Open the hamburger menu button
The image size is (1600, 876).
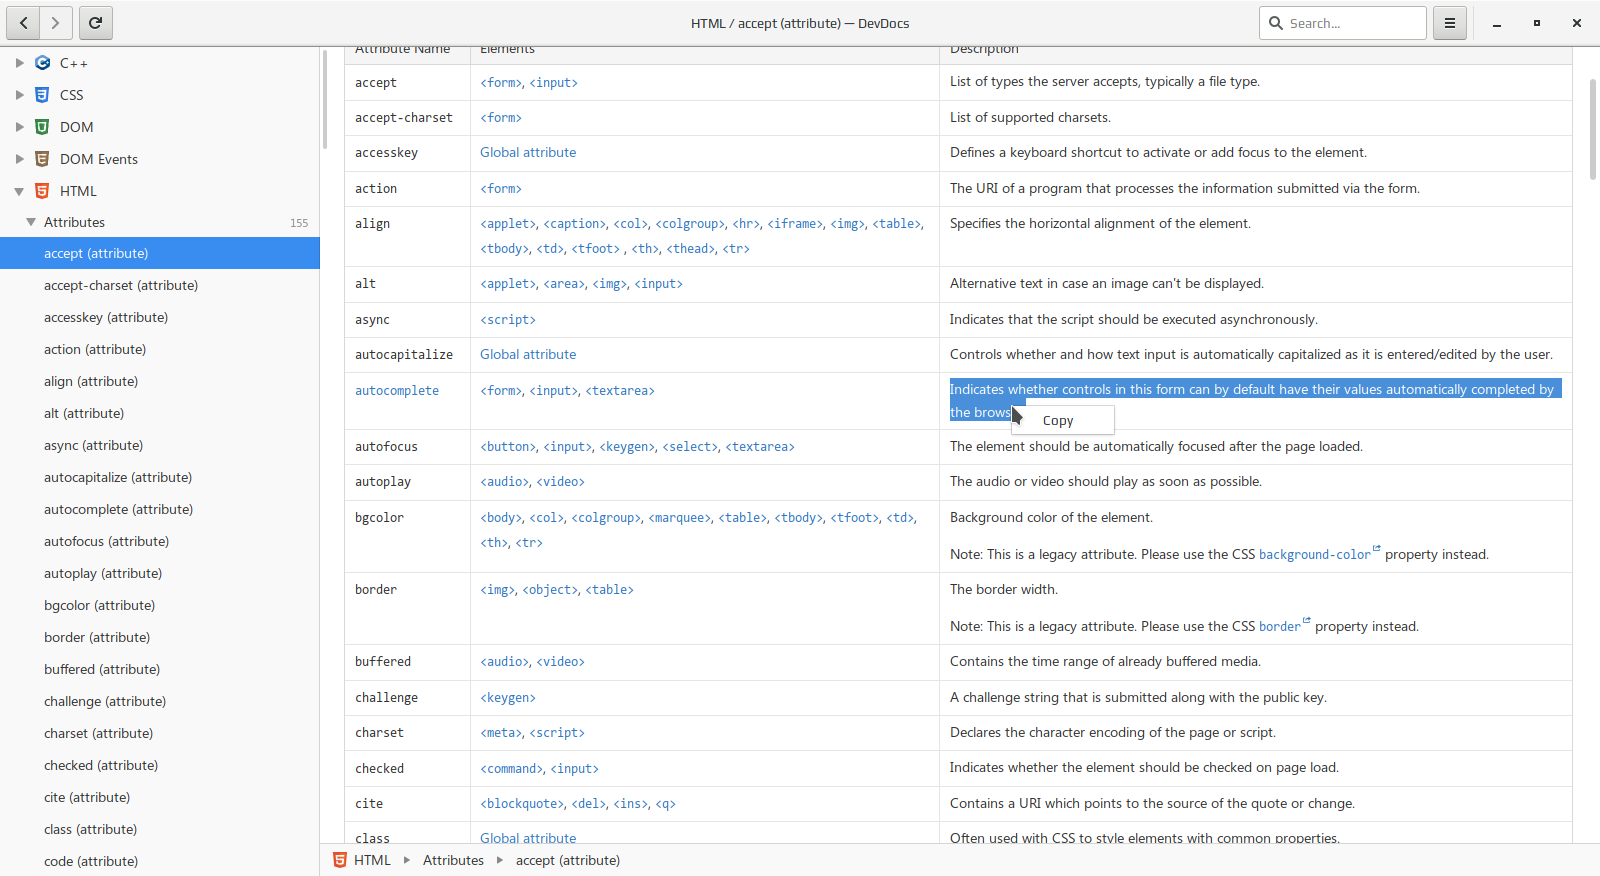(1449, 23)
